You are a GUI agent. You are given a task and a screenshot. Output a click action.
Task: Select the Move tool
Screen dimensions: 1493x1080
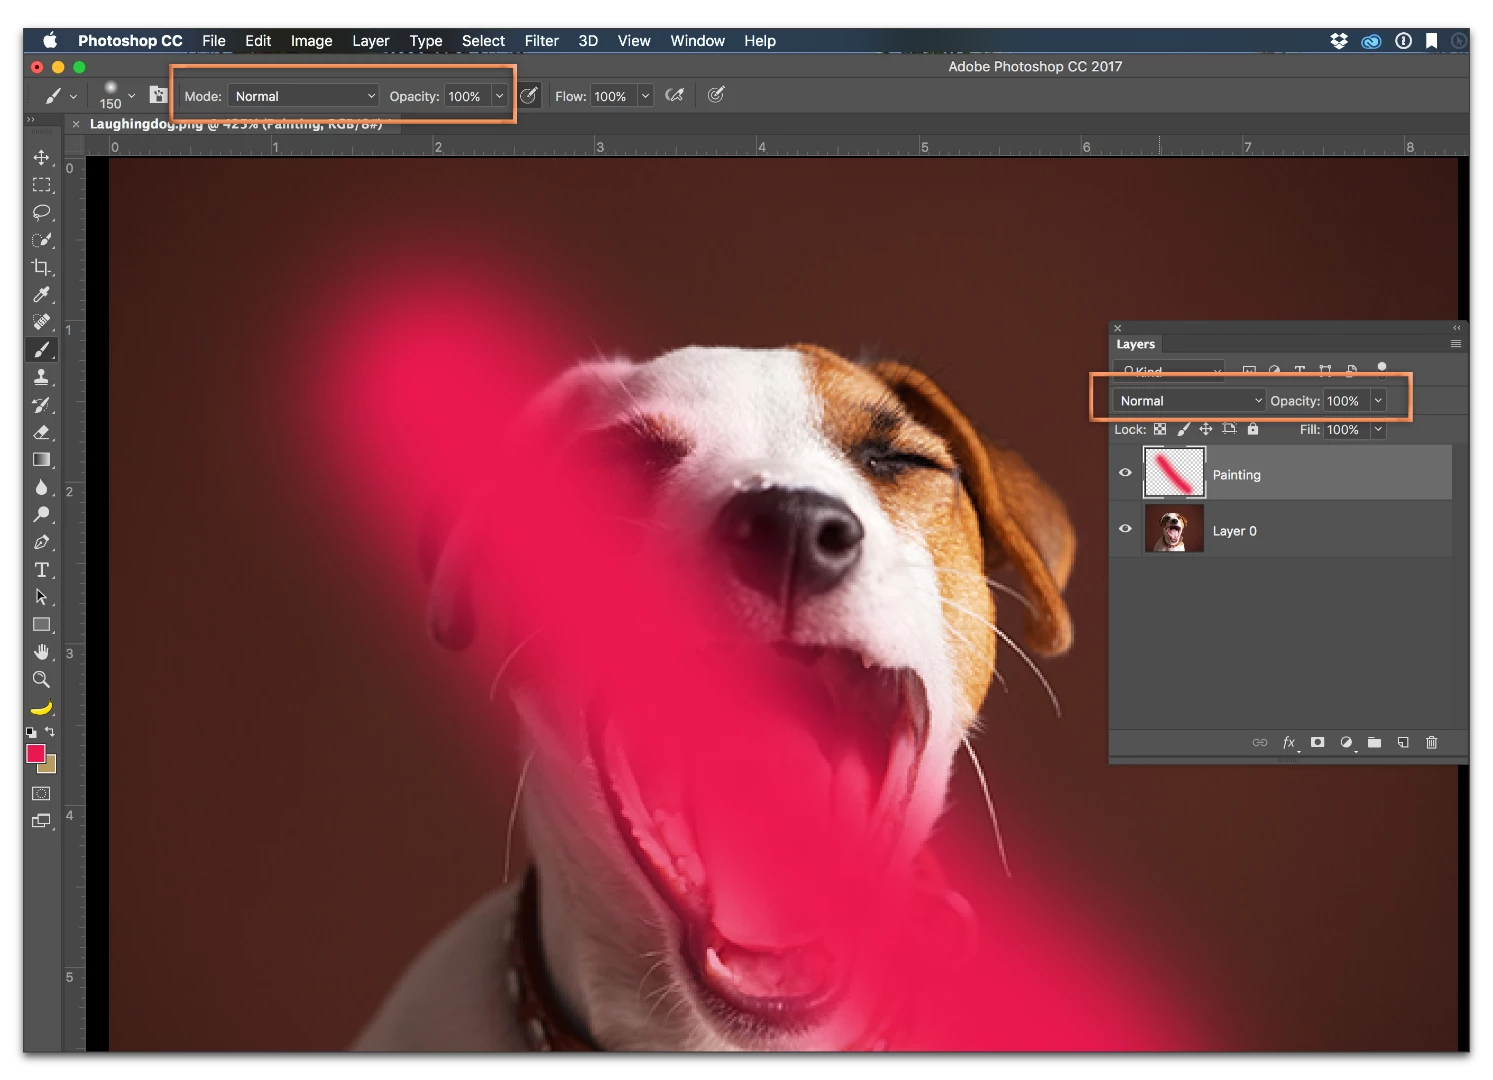click(x=41, y=157)
